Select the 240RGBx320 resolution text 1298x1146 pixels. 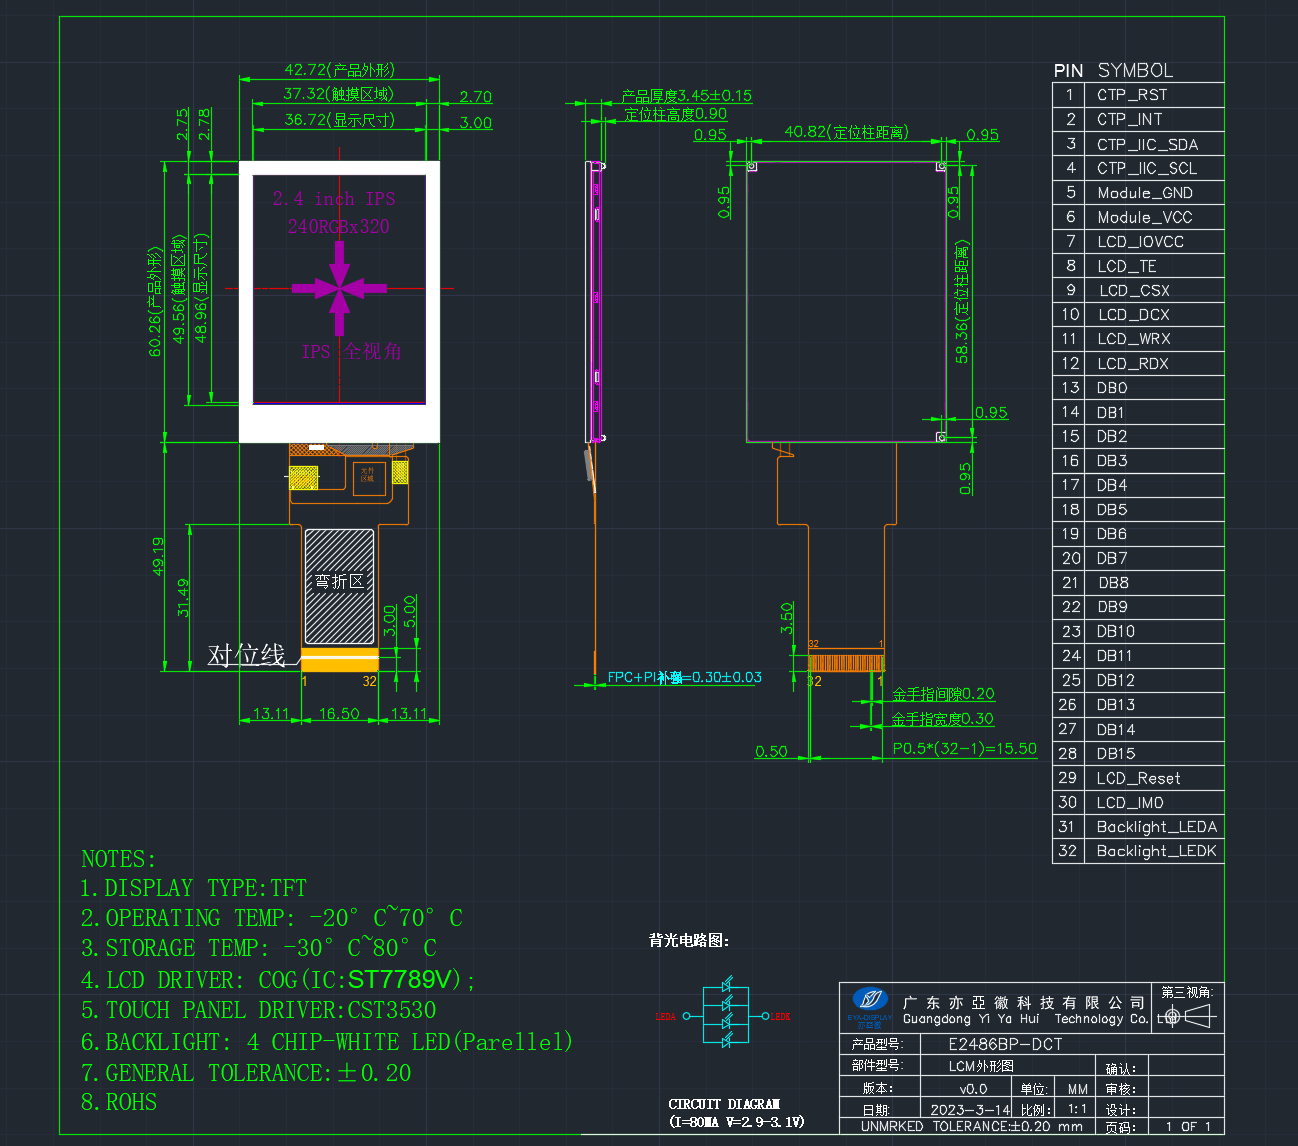(339, 226)
